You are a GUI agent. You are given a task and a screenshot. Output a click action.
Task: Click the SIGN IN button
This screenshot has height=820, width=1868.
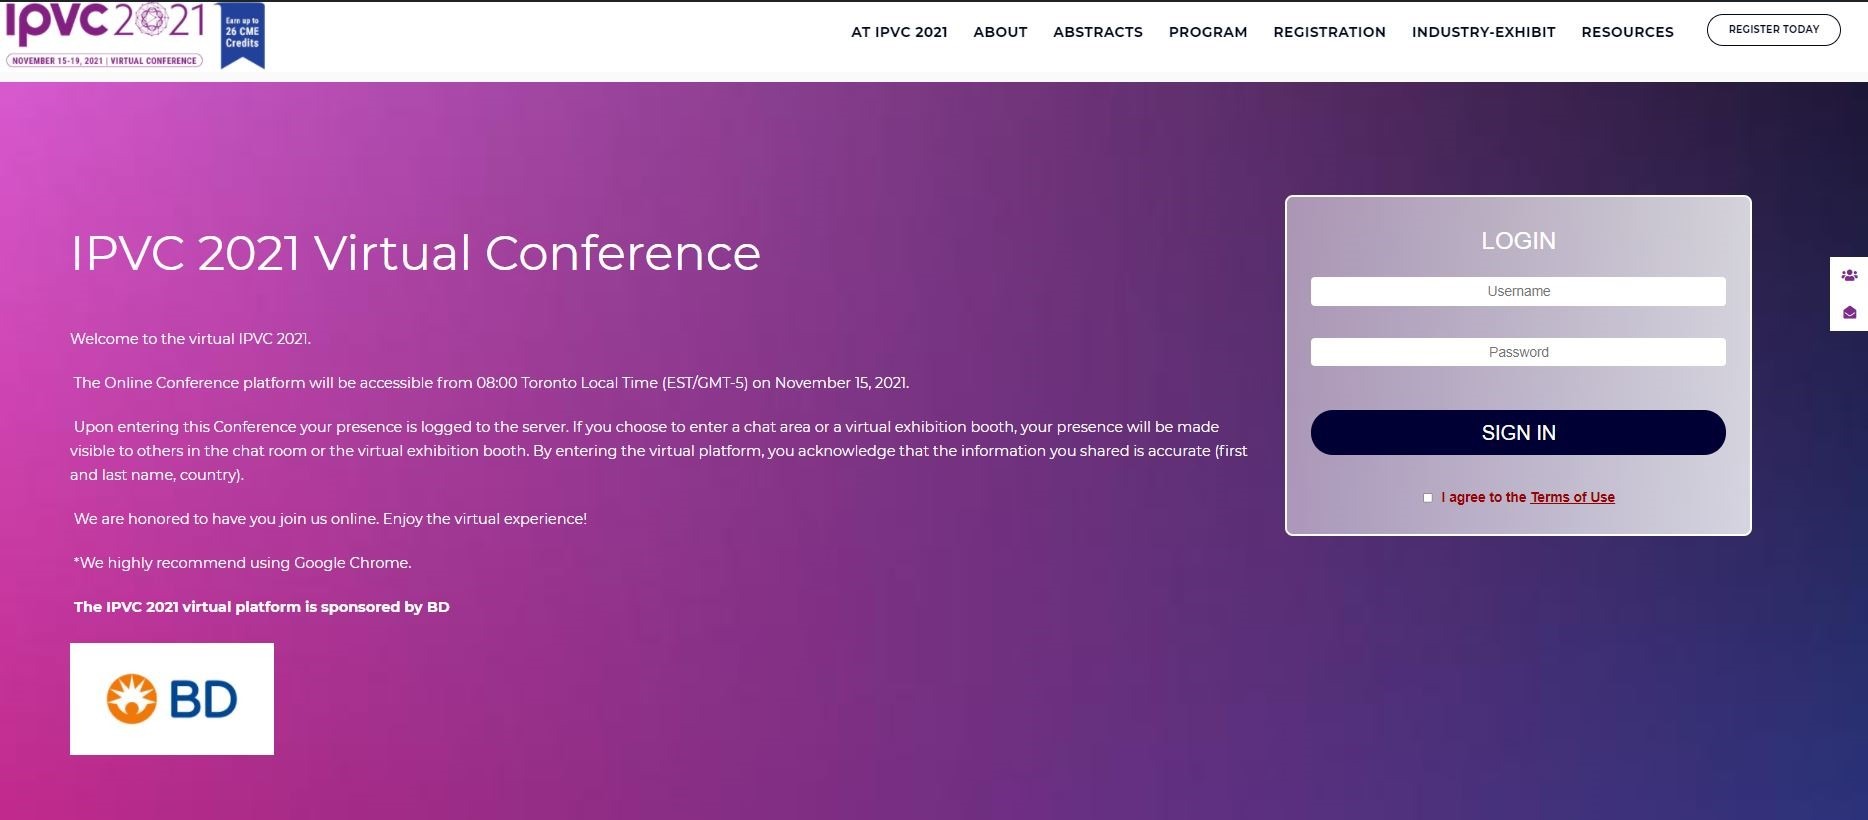pos(1518,432)
